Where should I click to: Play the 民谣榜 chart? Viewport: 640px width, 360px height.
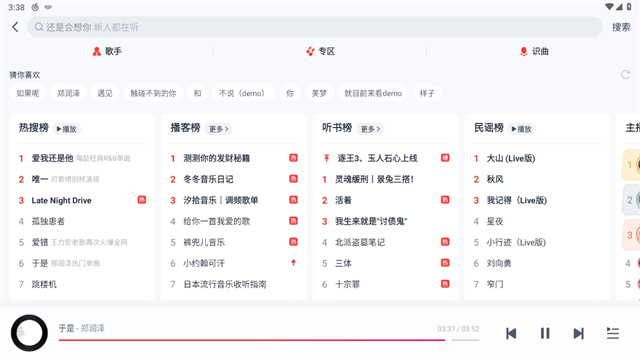pos(522,129)
